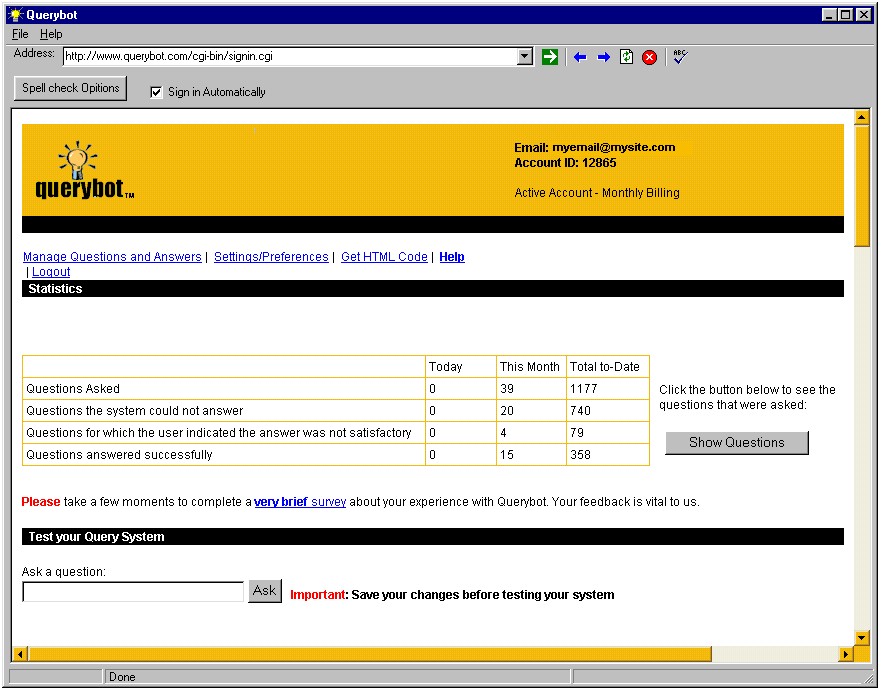Viewport: 881px width, 689px height.
Task: Go back with the blue left arrow
Action: point(580,57)
